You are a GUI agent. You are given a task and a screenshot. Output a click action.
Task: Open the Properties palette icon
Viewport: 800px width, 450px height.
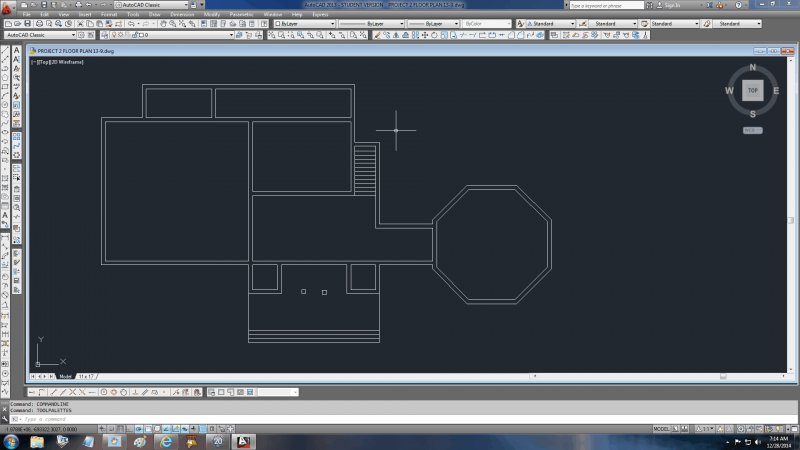pyautogui.click(x=204, y=23)
